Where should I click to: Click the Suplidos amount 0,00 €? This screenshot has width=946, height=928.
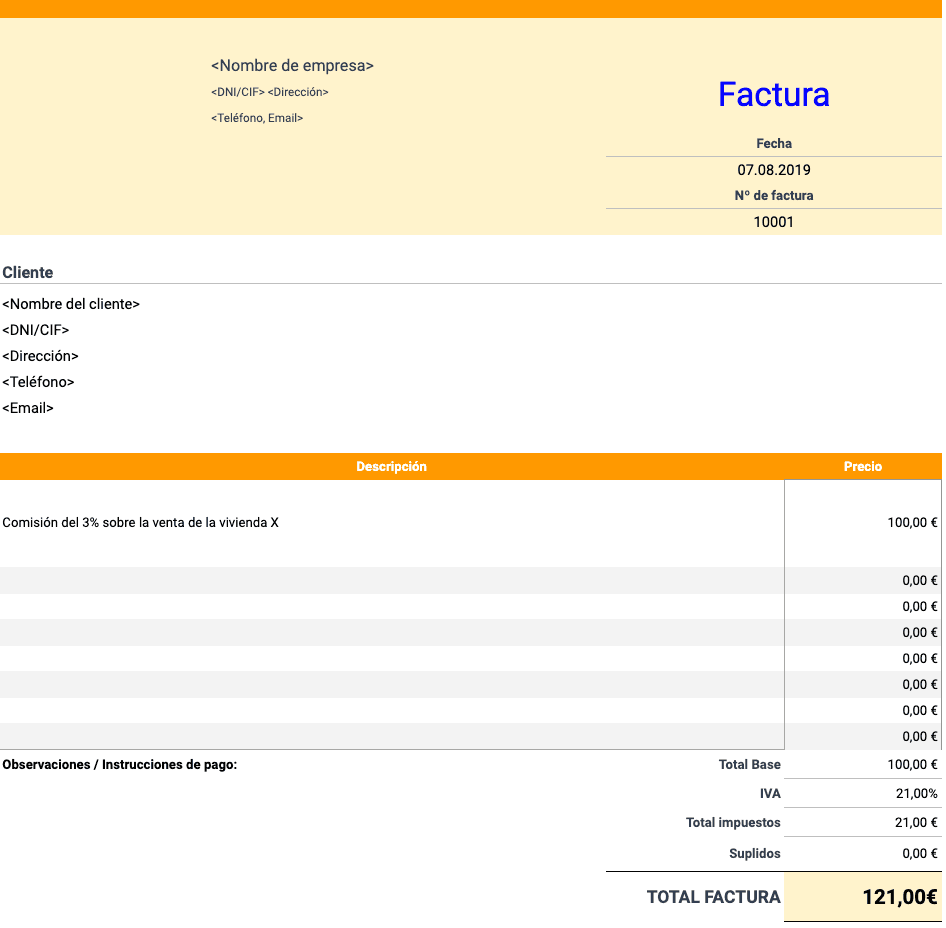920,853
